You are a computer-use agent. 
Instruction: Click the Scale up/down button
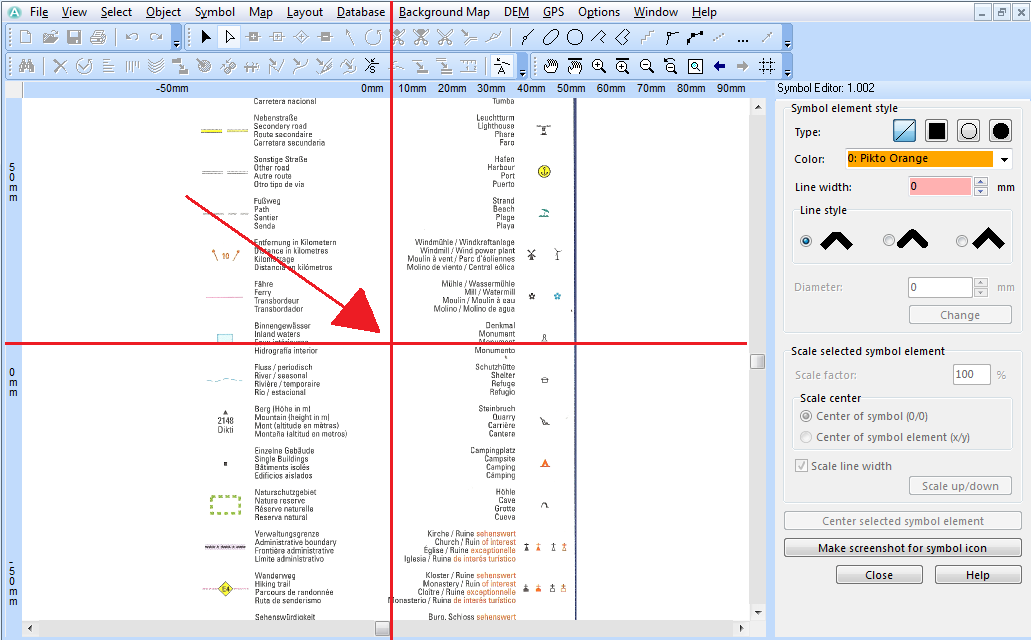coord(960,486)
